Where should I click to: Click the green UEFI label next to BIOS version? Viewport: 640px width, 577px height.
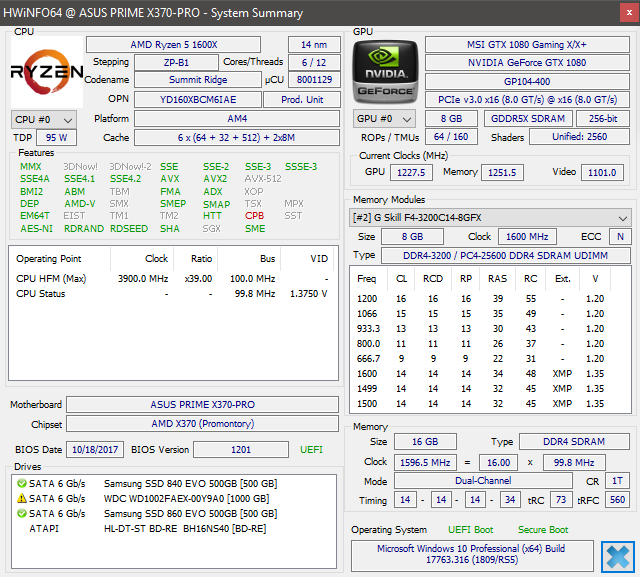(311, 450)
